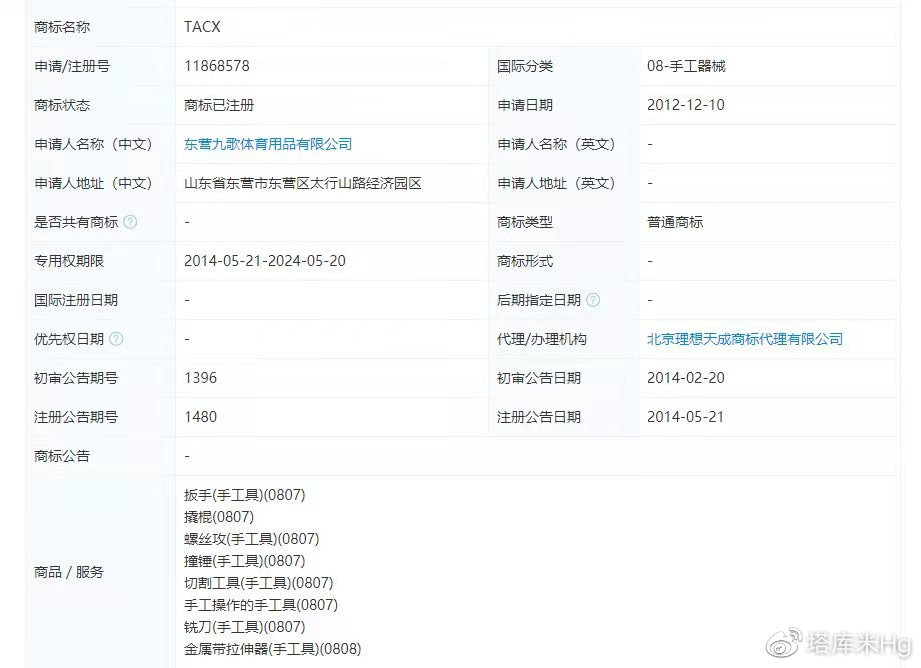Click help icon beside 是否共有商标
Viewport: 921px width, 668px height.
coord(130,222)
